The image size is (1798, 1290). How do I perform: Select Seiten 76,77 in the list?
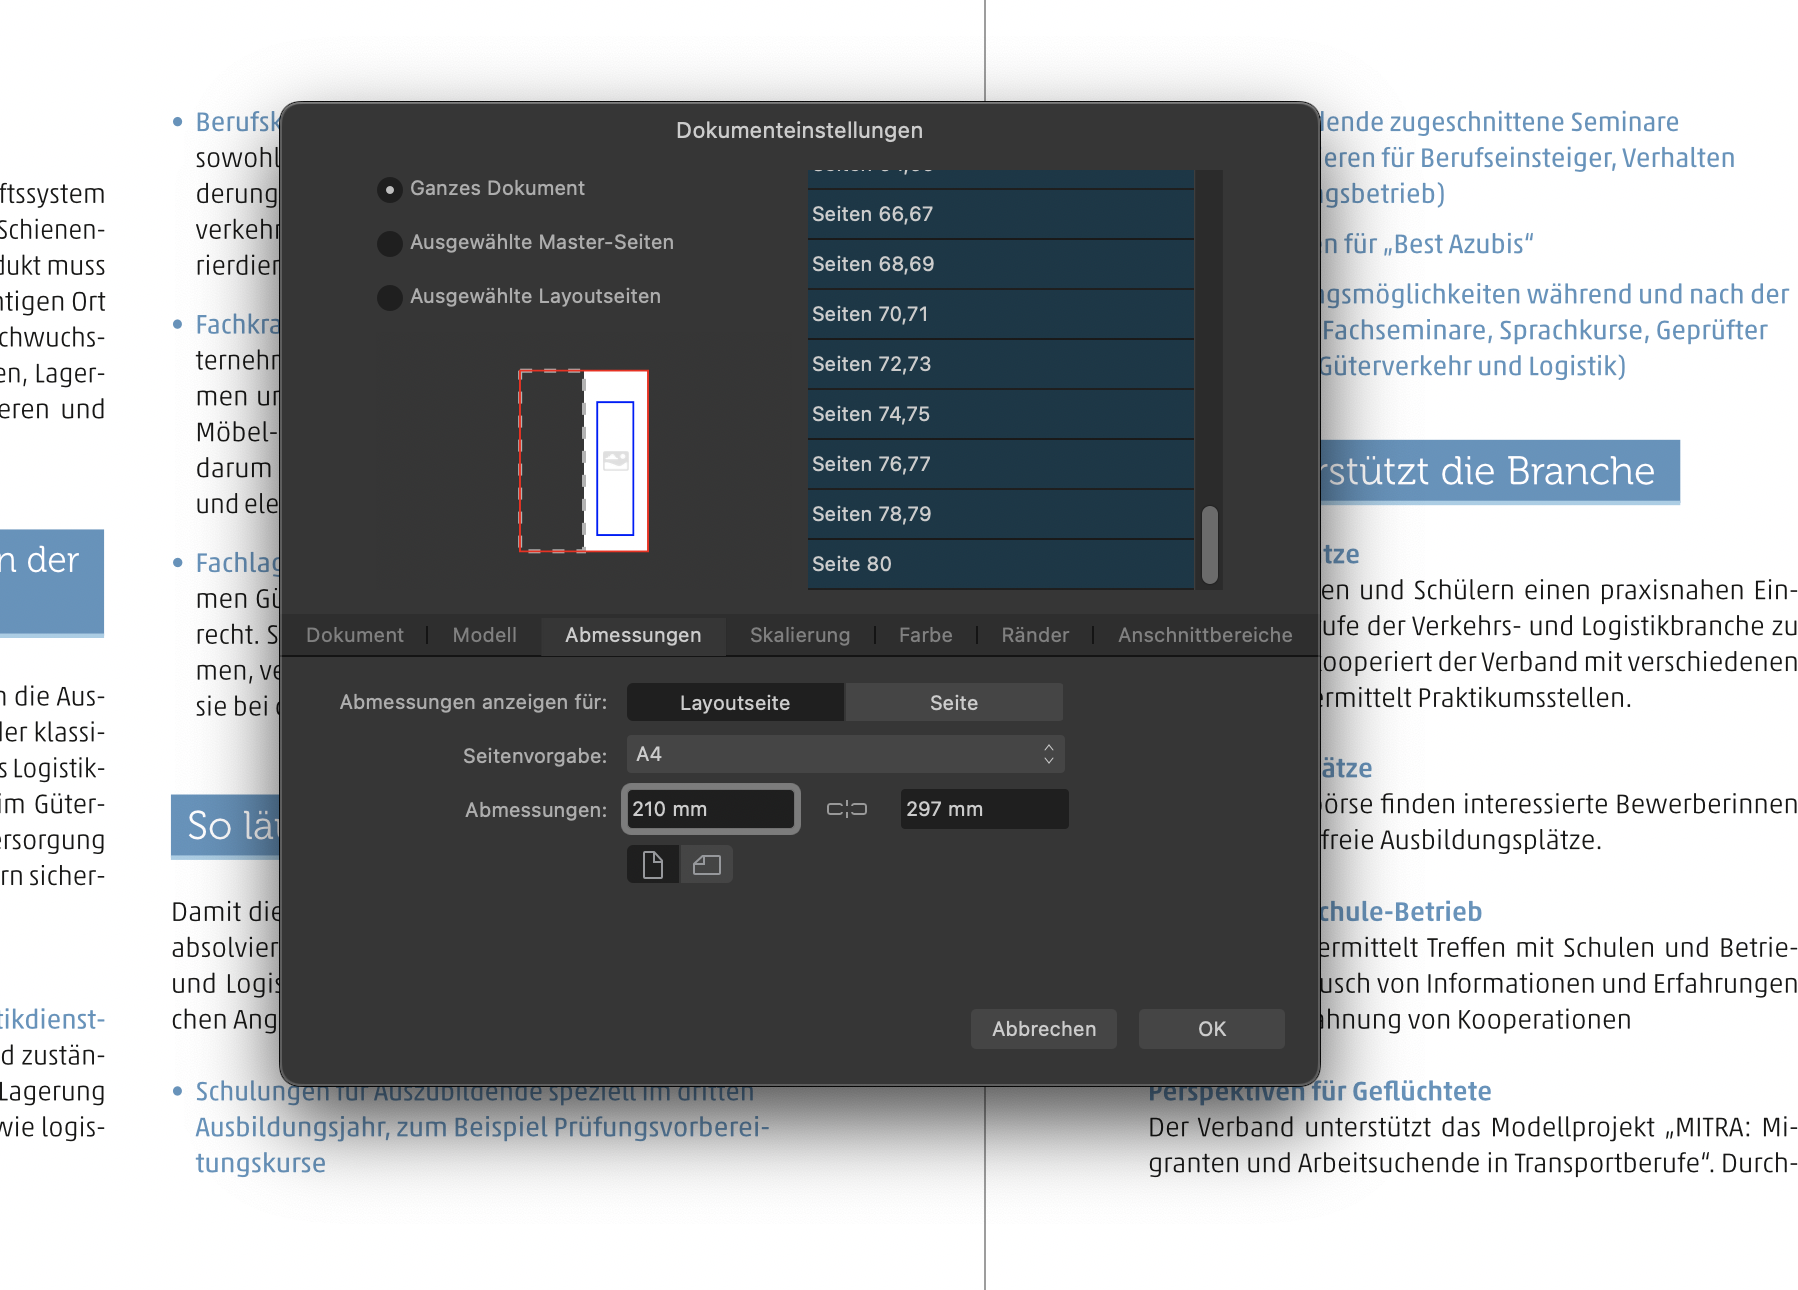pyautogui.click(x=1001, y=464)
